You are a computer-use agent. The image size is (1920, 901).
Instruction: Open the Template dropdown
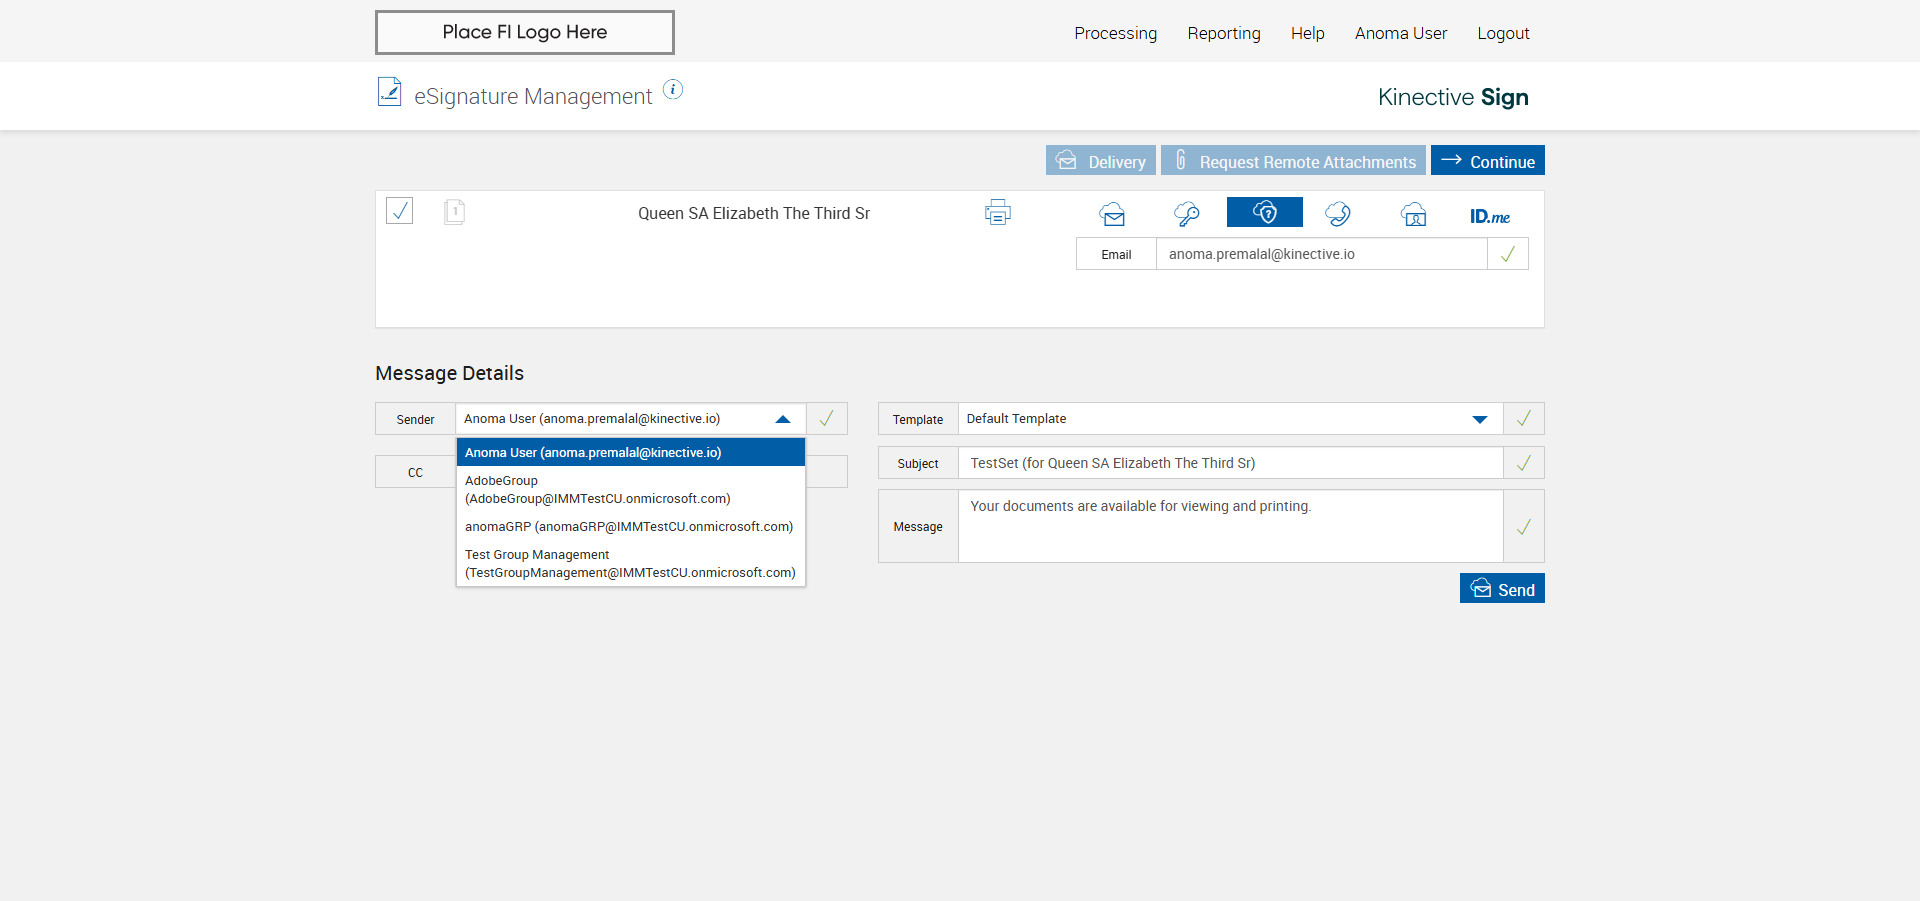point(1480,419)
